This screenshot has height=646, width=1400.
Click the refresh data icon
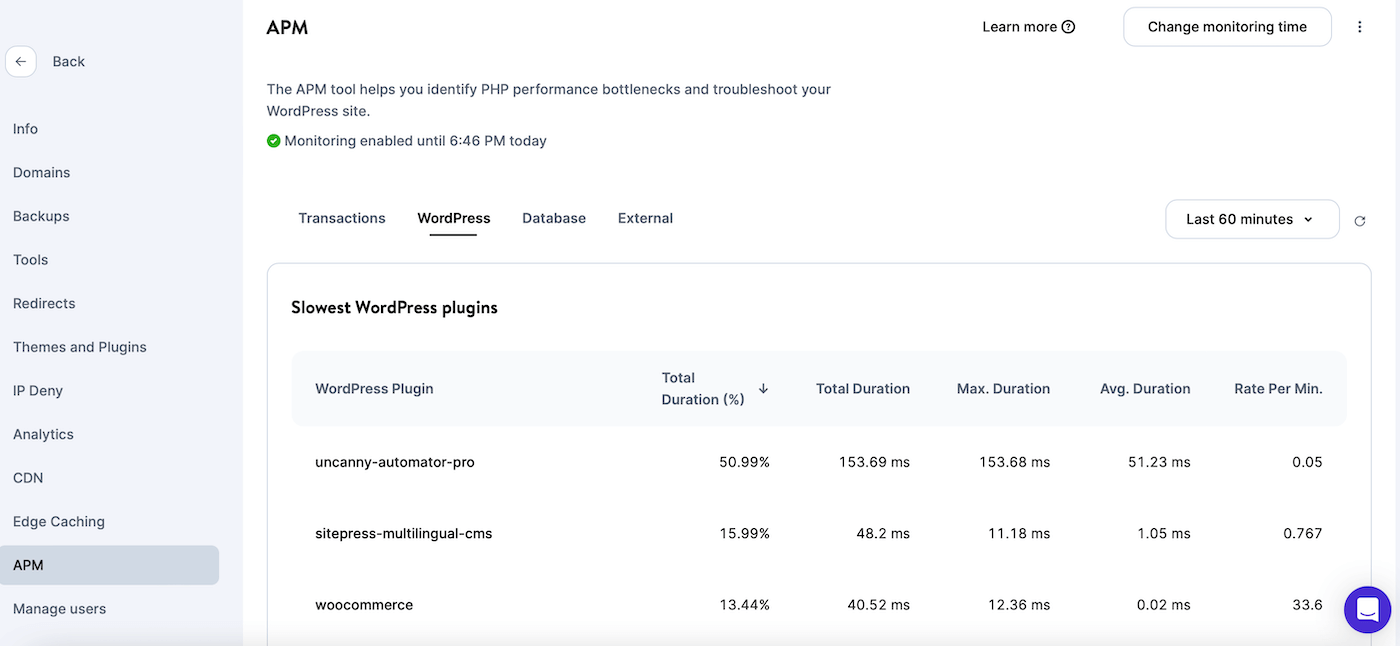point(1359,221)
